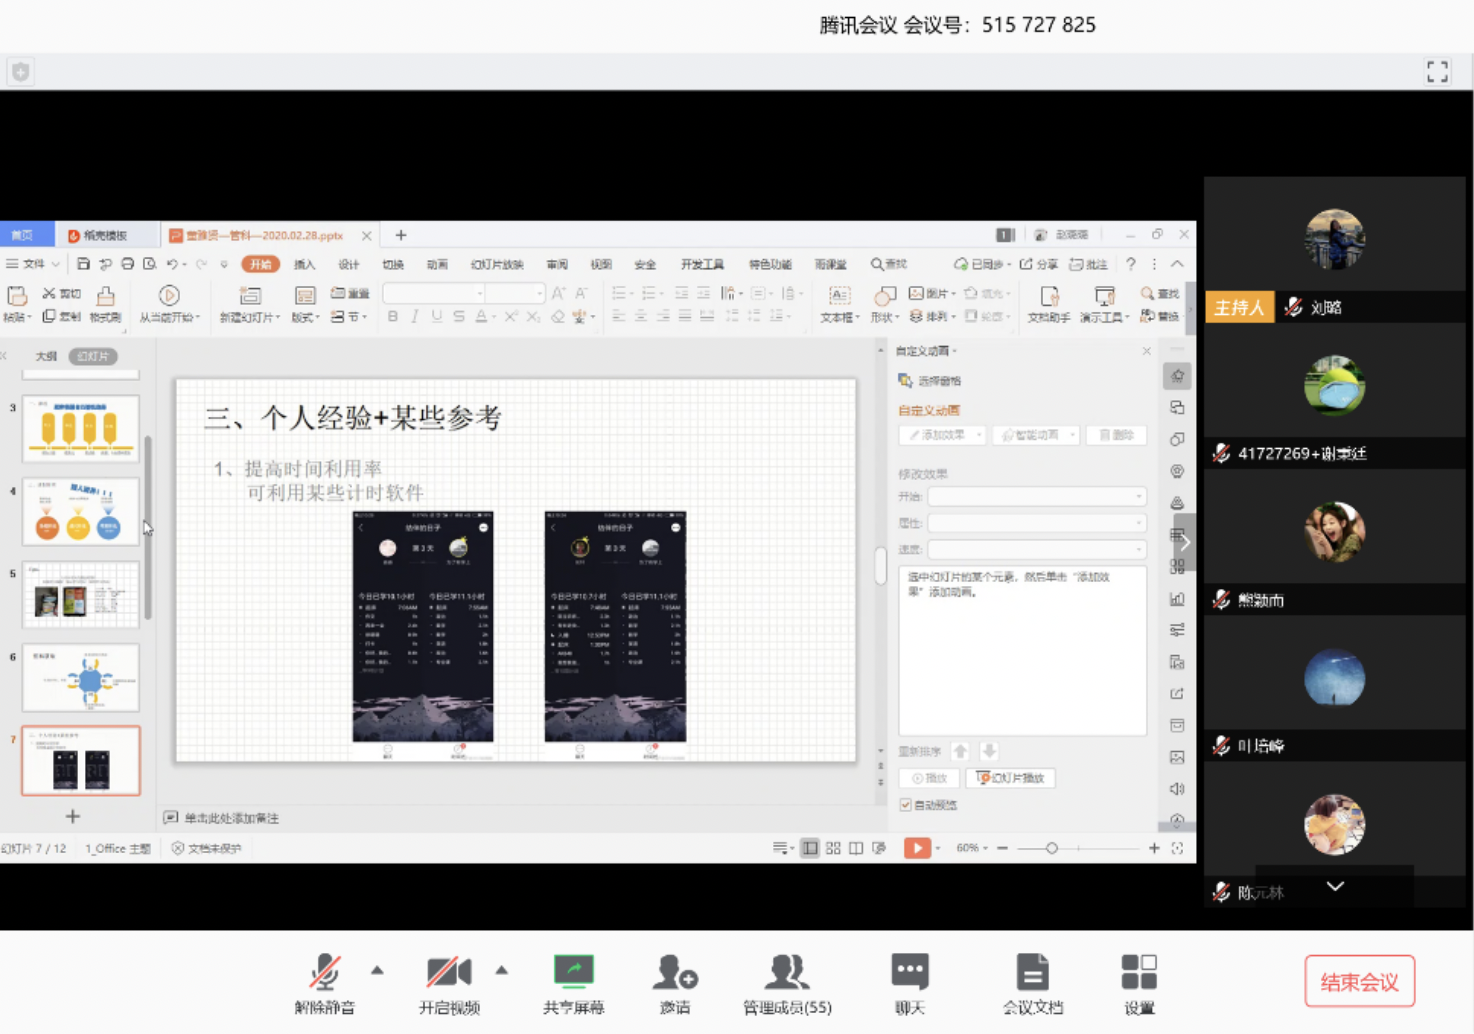This screenshot has height=1034, width=1474.
Task: Switch to the 插入 (Insert) ribbon tab
Action: pos(304,265)
